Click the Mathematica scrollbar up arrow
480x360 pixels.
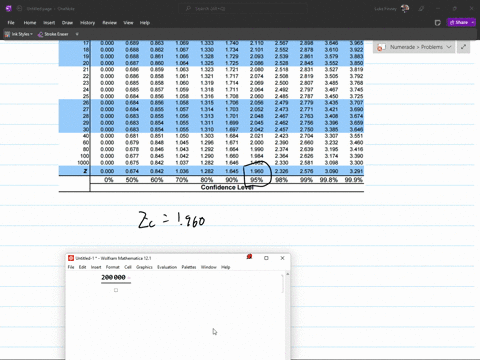[288, 274]
